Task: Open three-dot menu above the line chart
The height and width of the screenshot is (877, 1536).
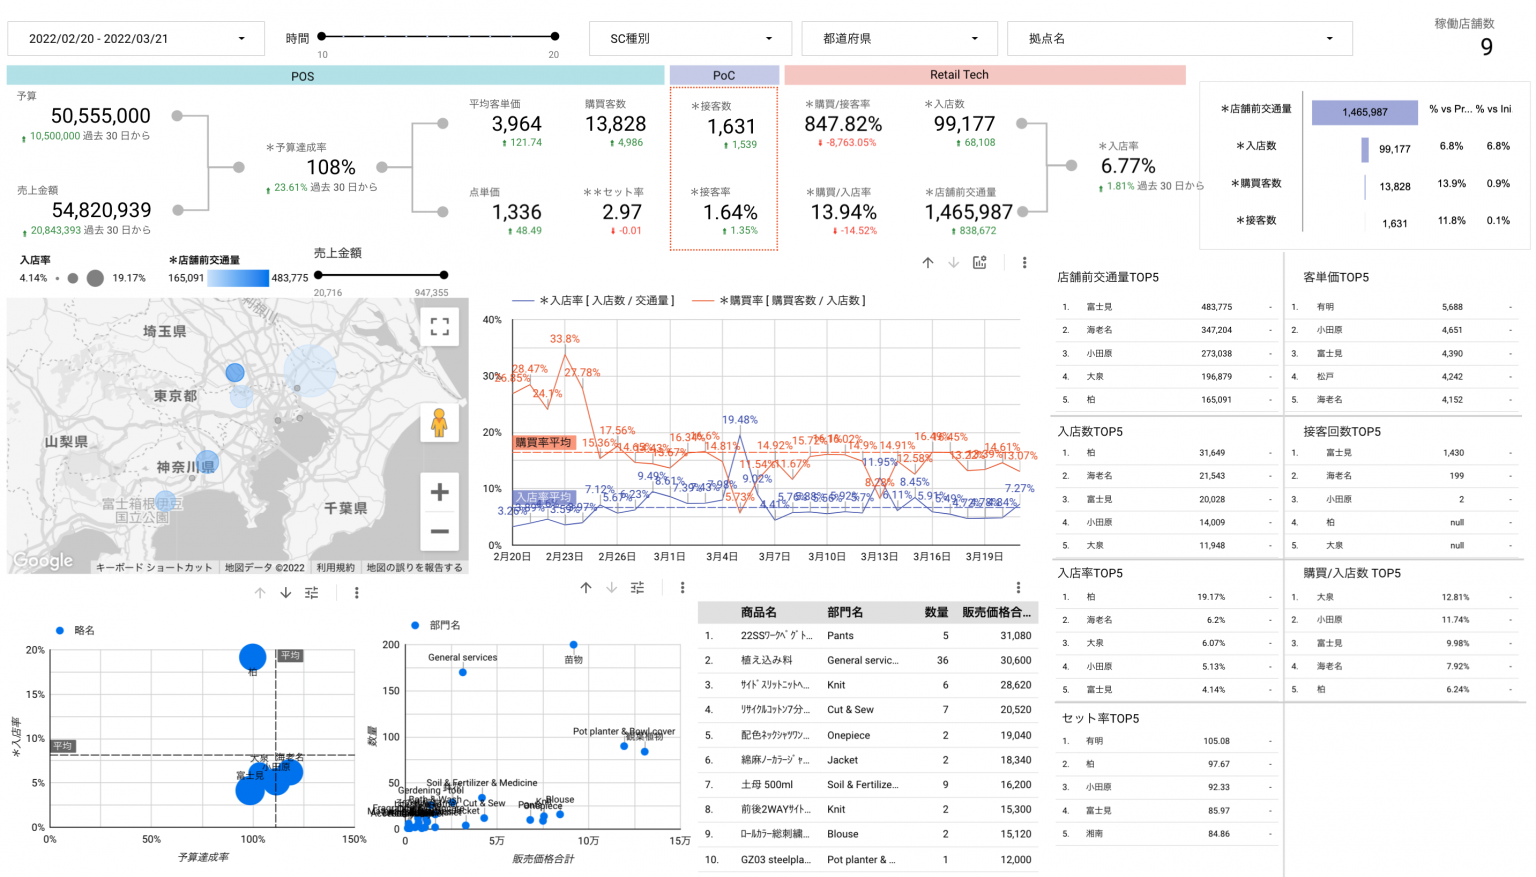Action: pos(1024,263)
